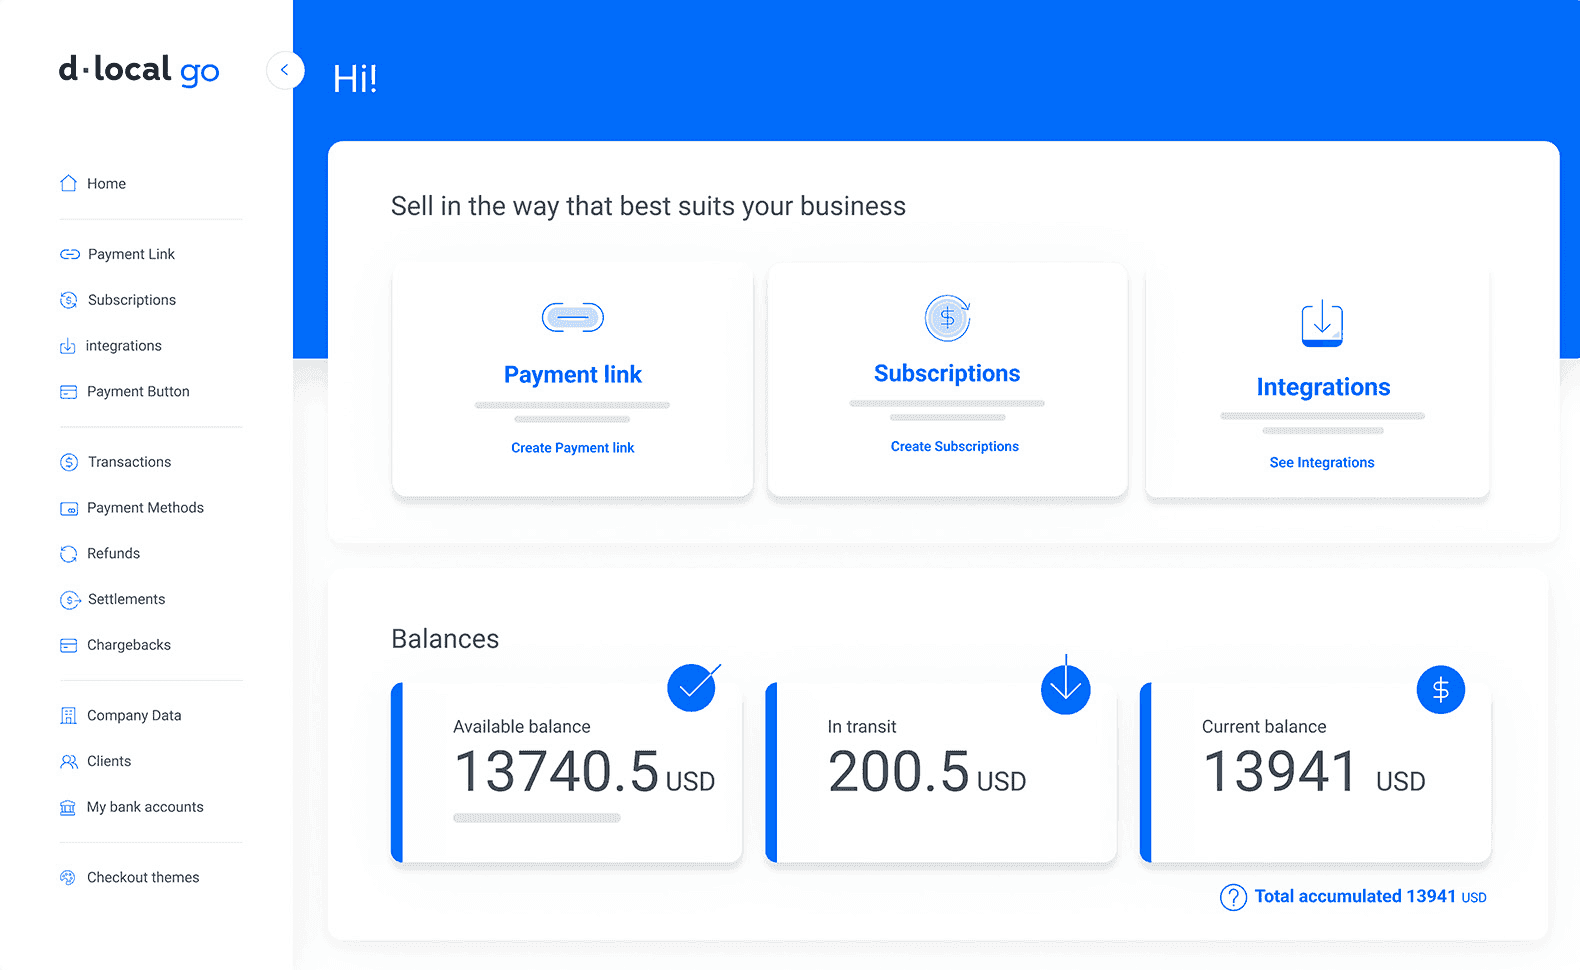This screenshot has width=1580, height=970.
Task: Click the Payment Button icon in sidebar
Action: click(68, 392)
